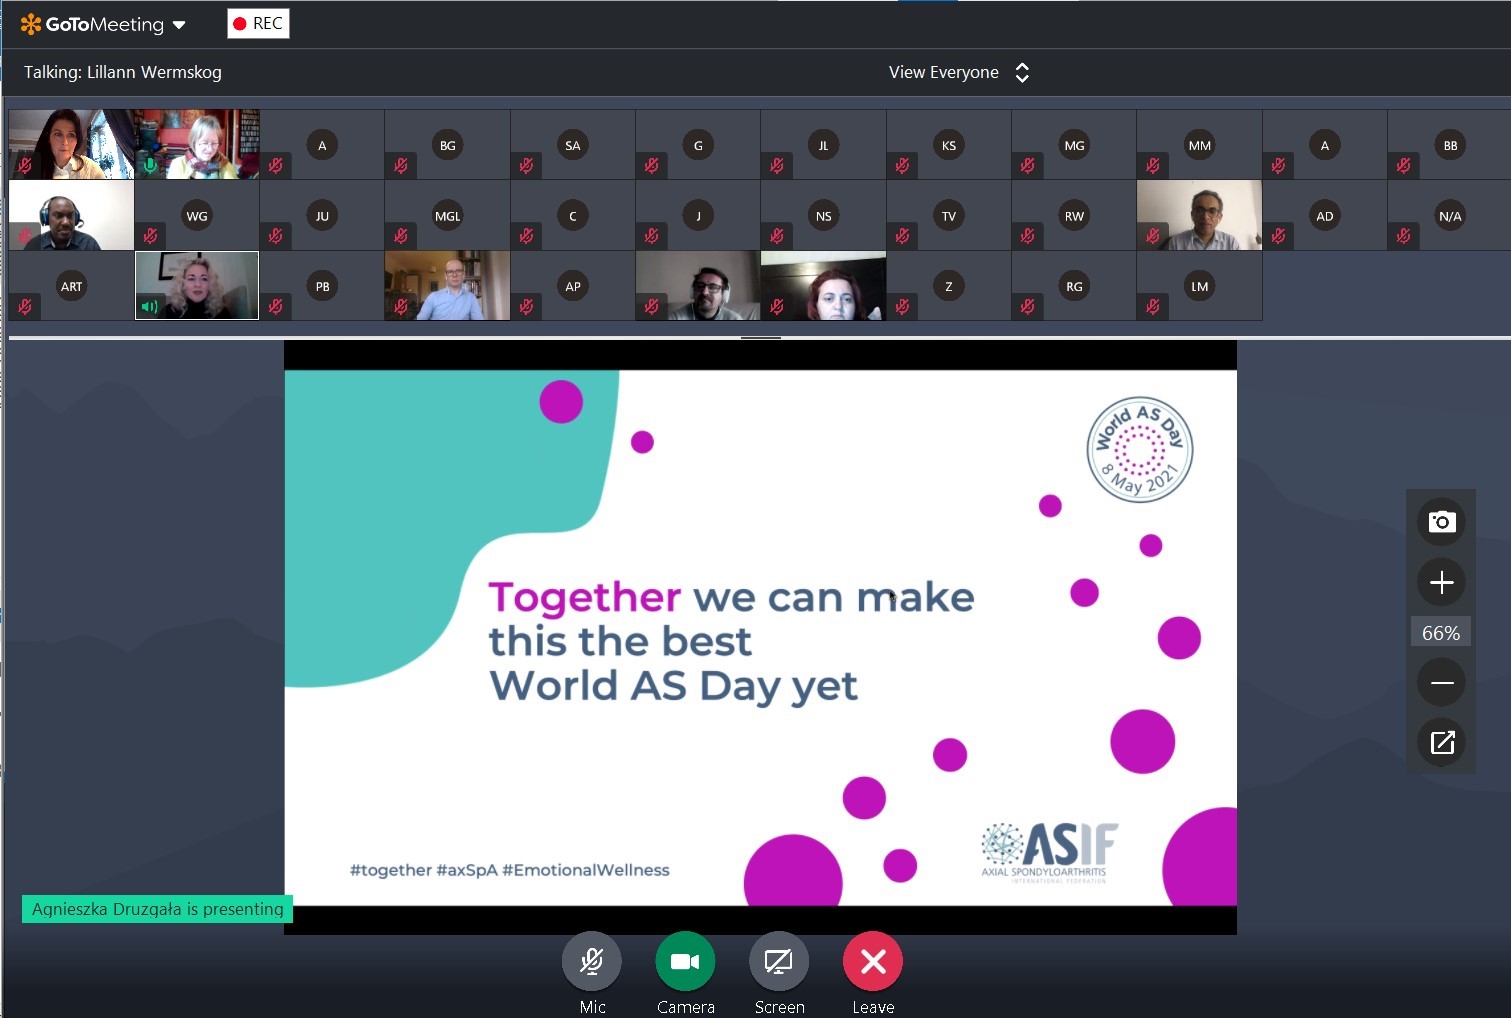Click the WG participant avatar

coord(197,216)
